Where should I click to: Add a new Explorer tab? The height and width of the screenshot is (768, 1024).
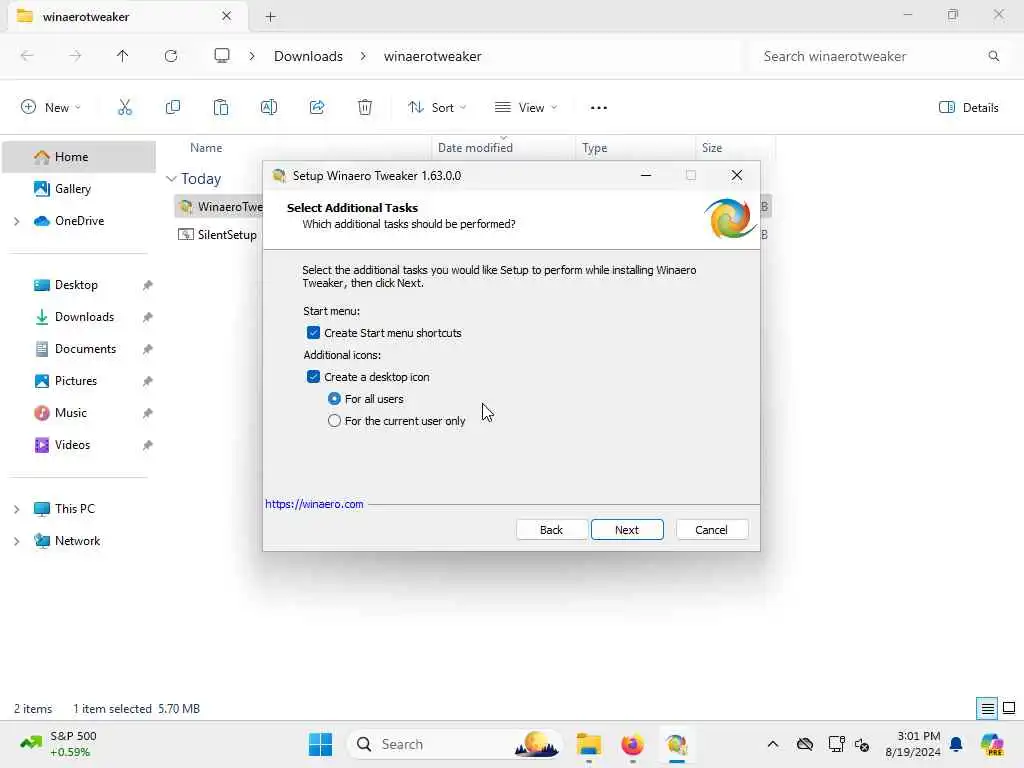(x=270, y=17)
